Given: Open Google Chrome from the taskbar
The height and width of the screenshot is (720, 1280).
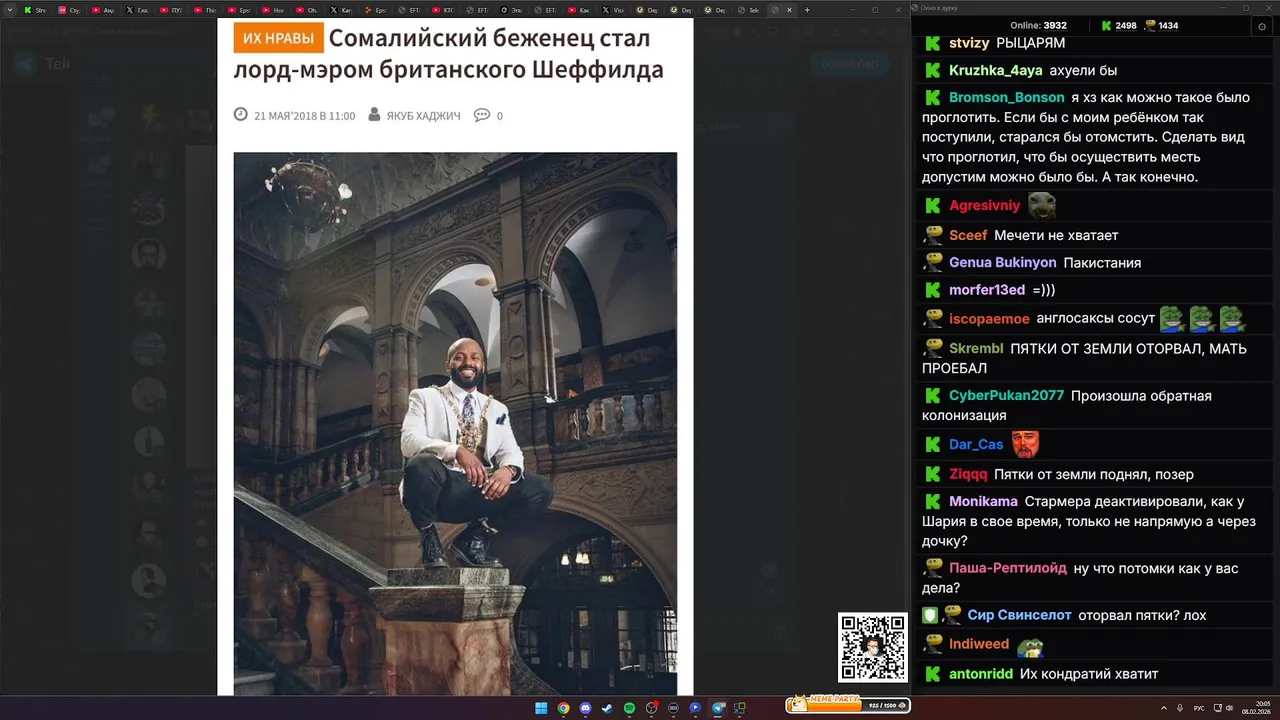Looking at the screenshot, I should [x=563, y=708].
